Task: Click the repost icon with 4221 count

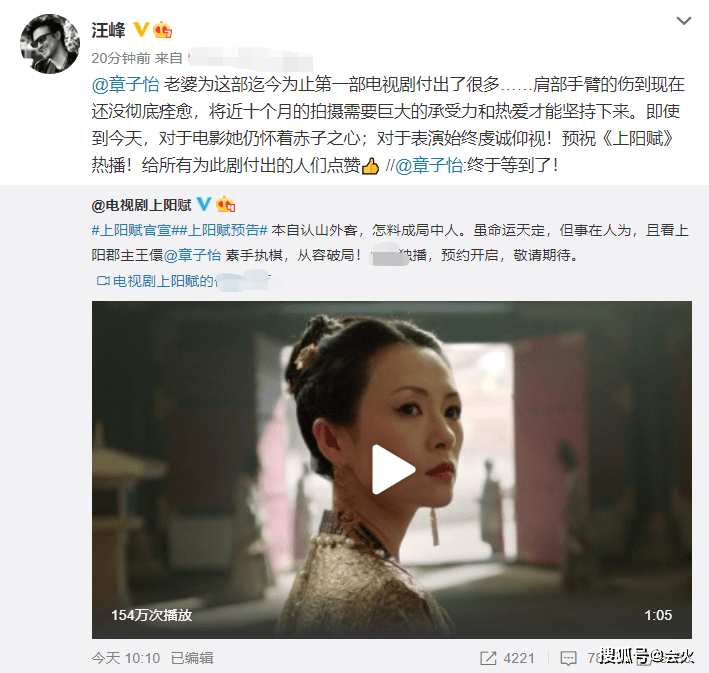Action: [488, 658]
